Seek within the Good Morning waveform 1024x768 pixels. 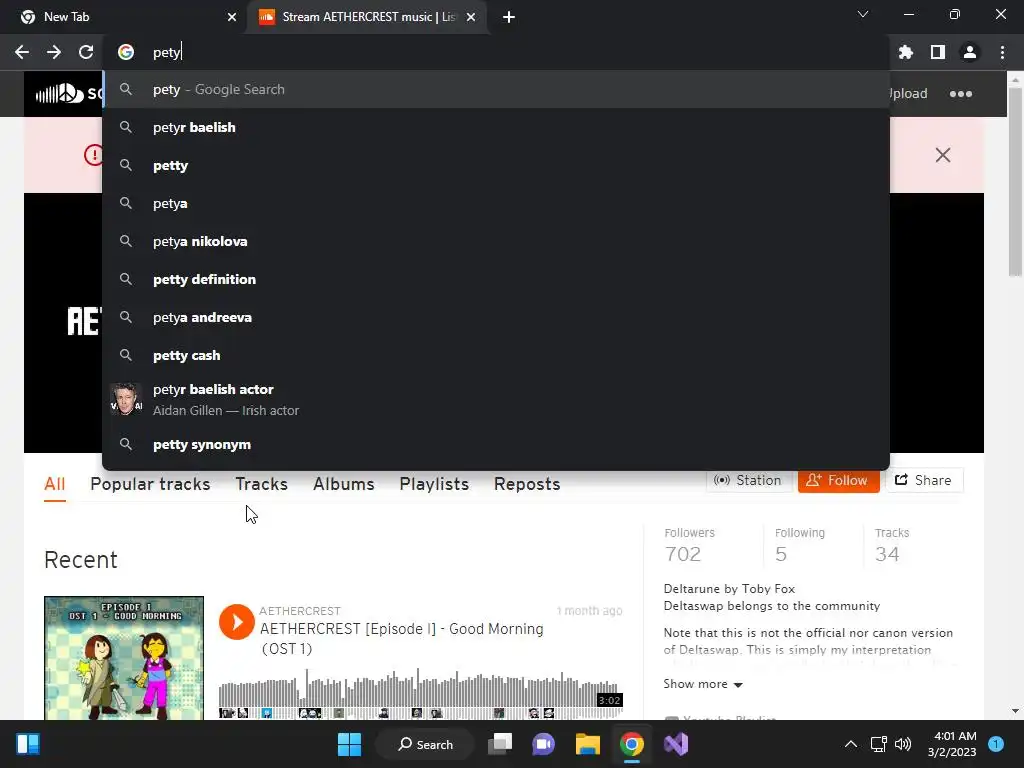point(421,694)
